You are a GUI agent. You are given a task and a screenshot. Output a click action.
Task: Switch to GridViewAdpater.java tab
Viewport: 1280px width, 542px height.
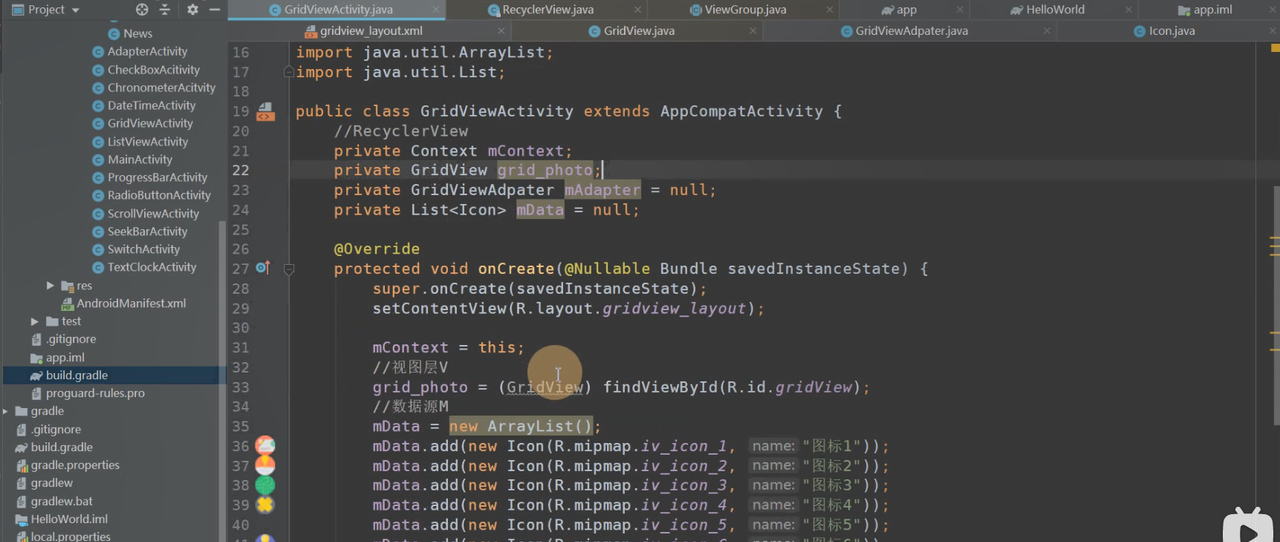click(911, 31)
